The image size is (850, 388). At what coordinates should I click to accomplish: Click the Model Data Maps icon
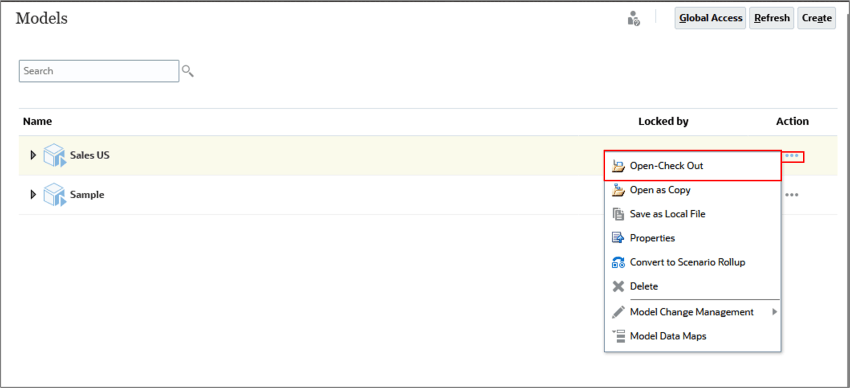tap(618, 336)
